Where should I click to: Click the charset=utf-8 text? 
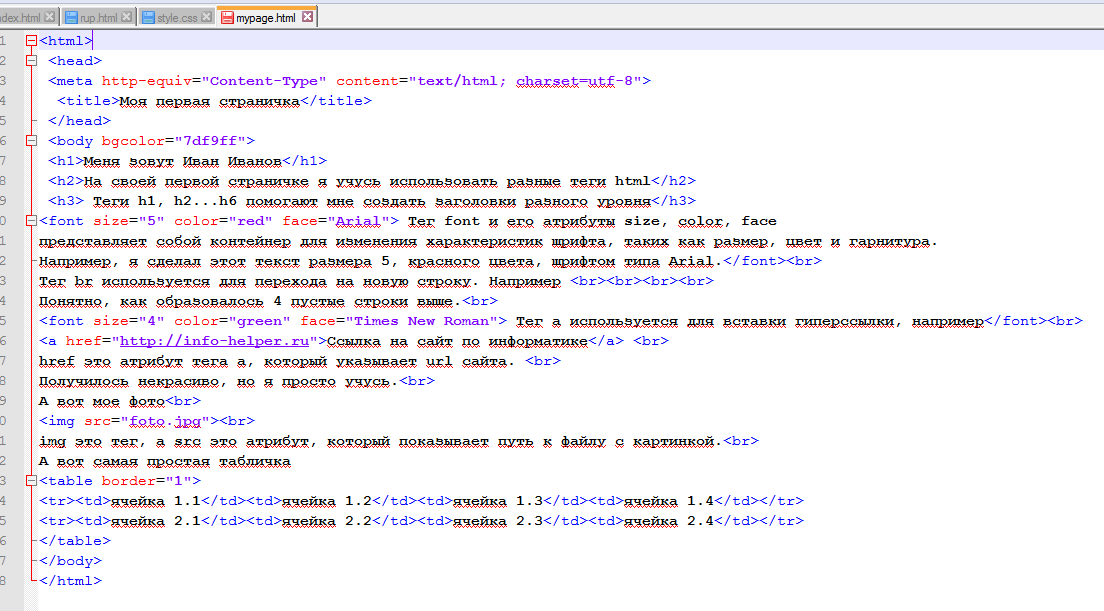pyautogui.click(x=575, y=81)
